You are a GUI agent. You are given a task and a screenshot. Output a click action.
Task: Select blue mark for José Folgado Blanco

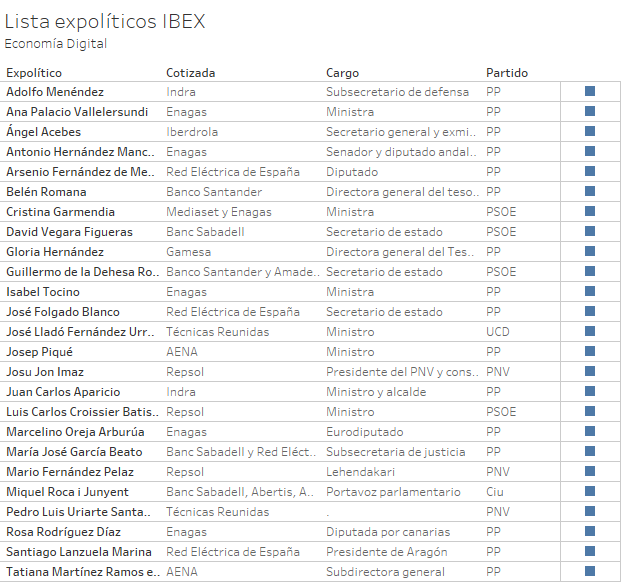[x=590, y=311]
